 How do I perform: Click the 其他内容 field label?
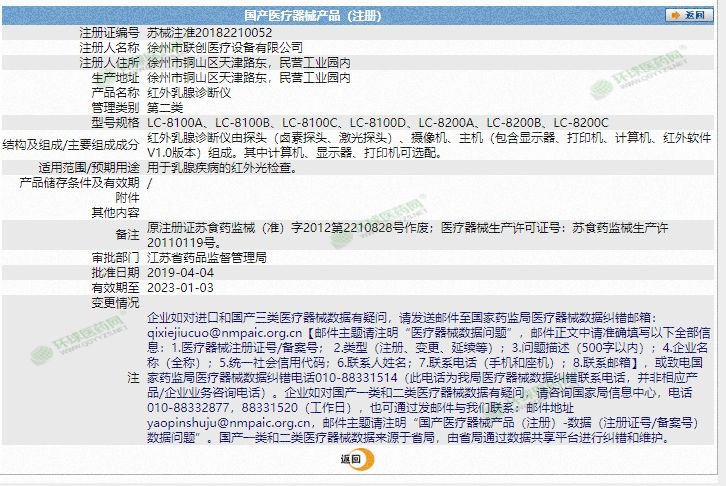[x=115, y=213]
